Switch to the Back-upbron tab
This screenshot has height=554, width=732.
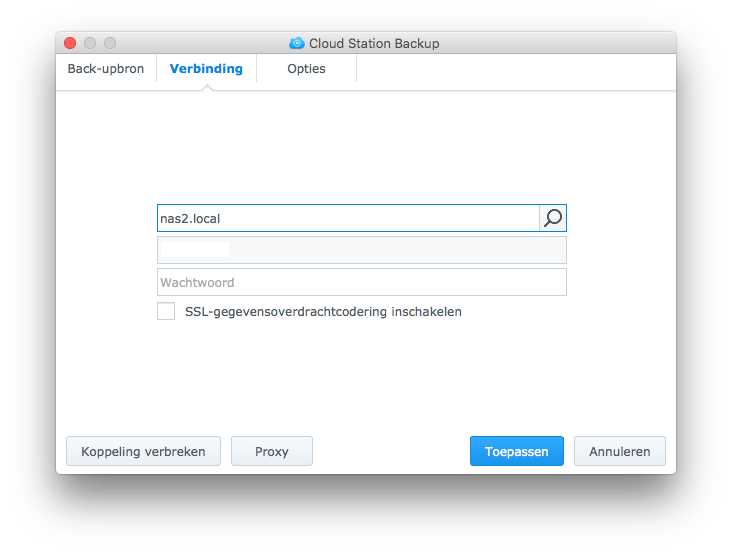[x=106, y=69]
